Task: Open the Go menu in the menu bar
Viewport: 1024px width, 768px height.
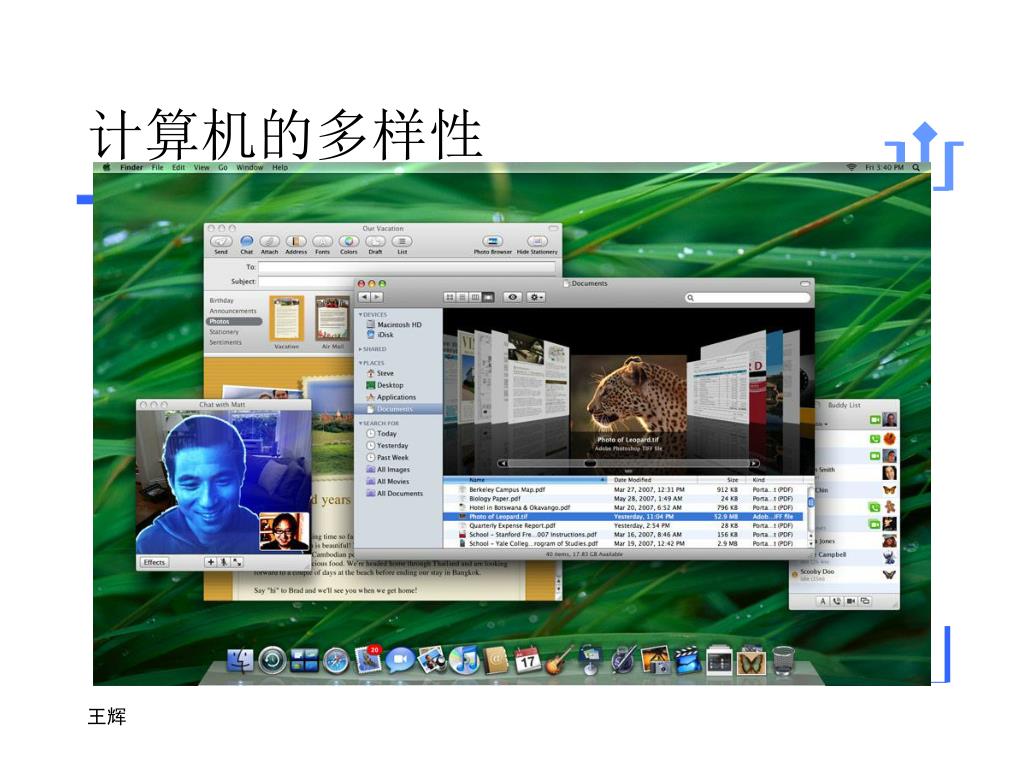Action: coord(223,167)
